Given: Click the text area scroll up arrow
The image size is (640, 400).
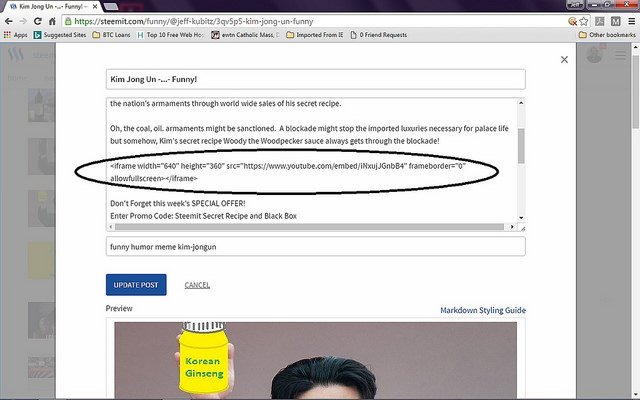Looking at the screenshot, I should pos(521,103).
